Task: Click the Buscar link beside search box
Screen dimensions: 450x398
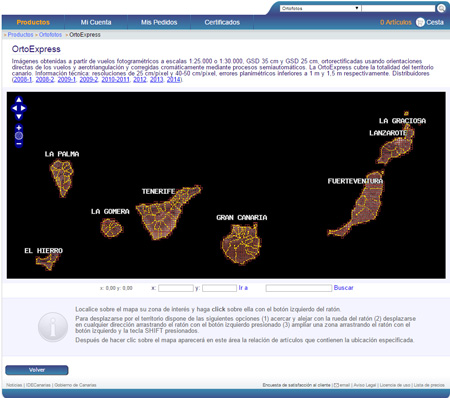Action: click(x=343, y=288)
